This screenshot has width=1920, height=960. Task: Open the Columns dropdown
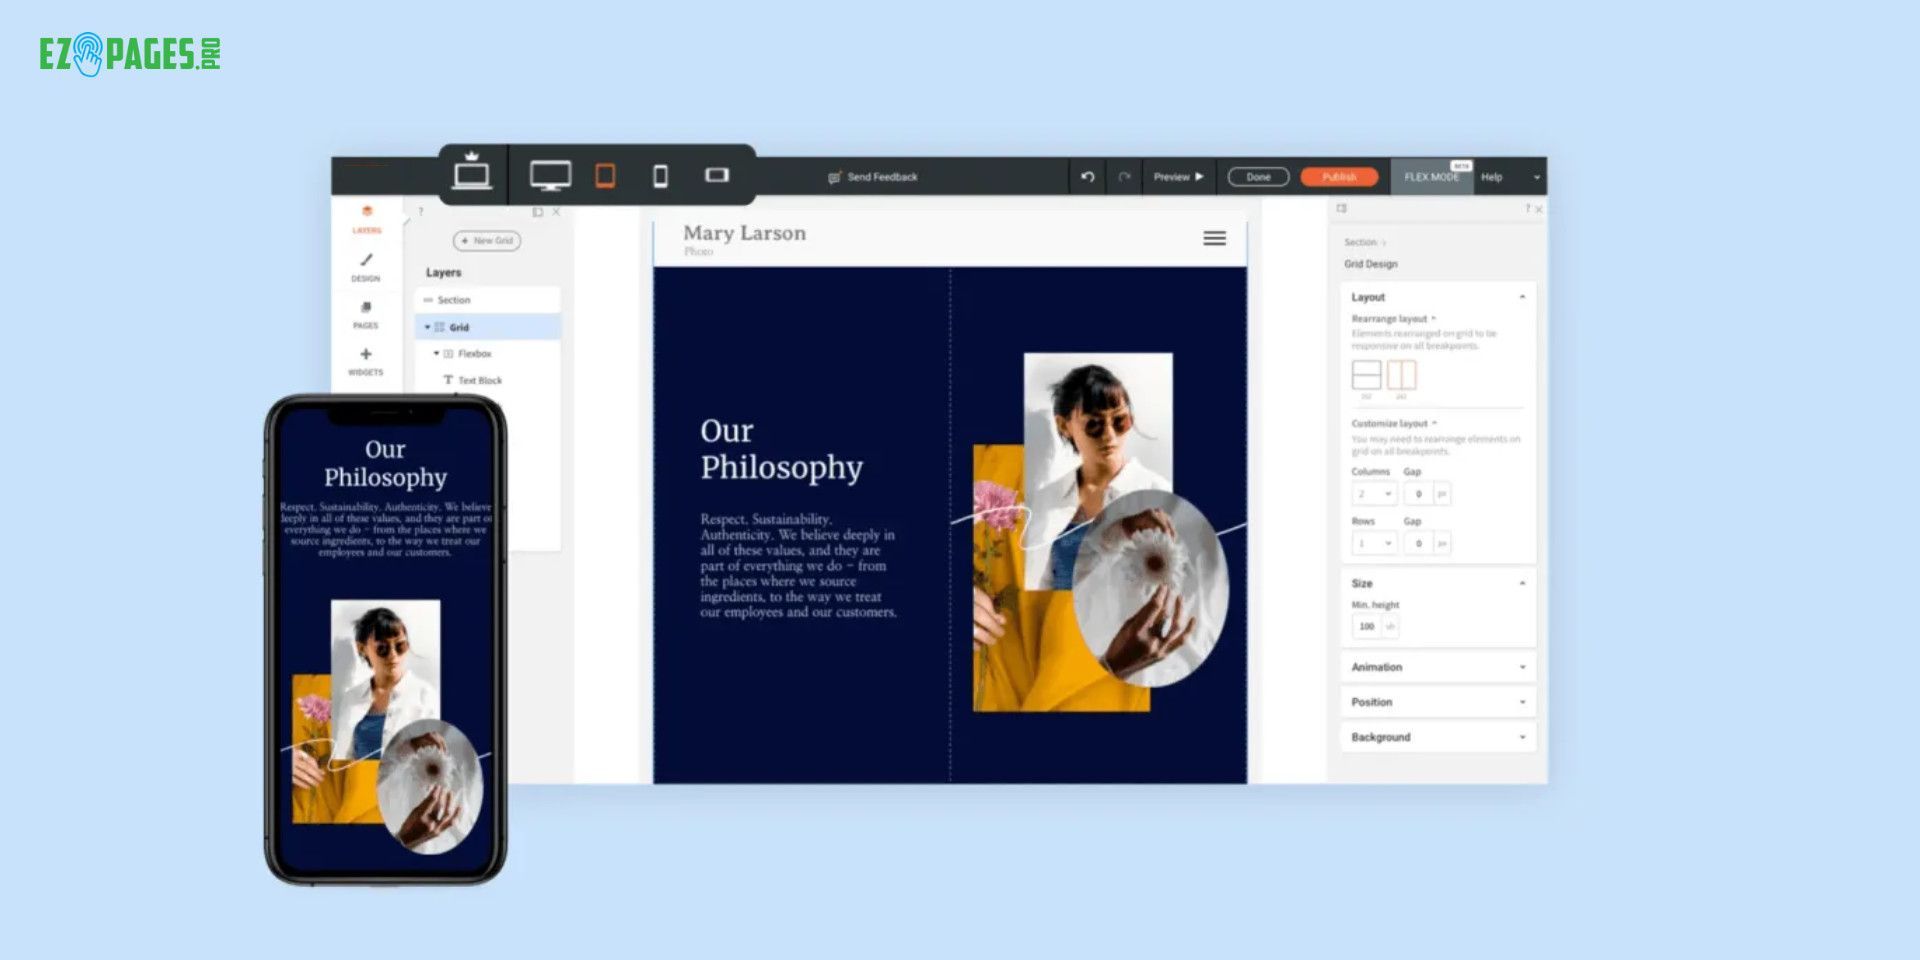pyautogui.click(x=1374, y=494)
